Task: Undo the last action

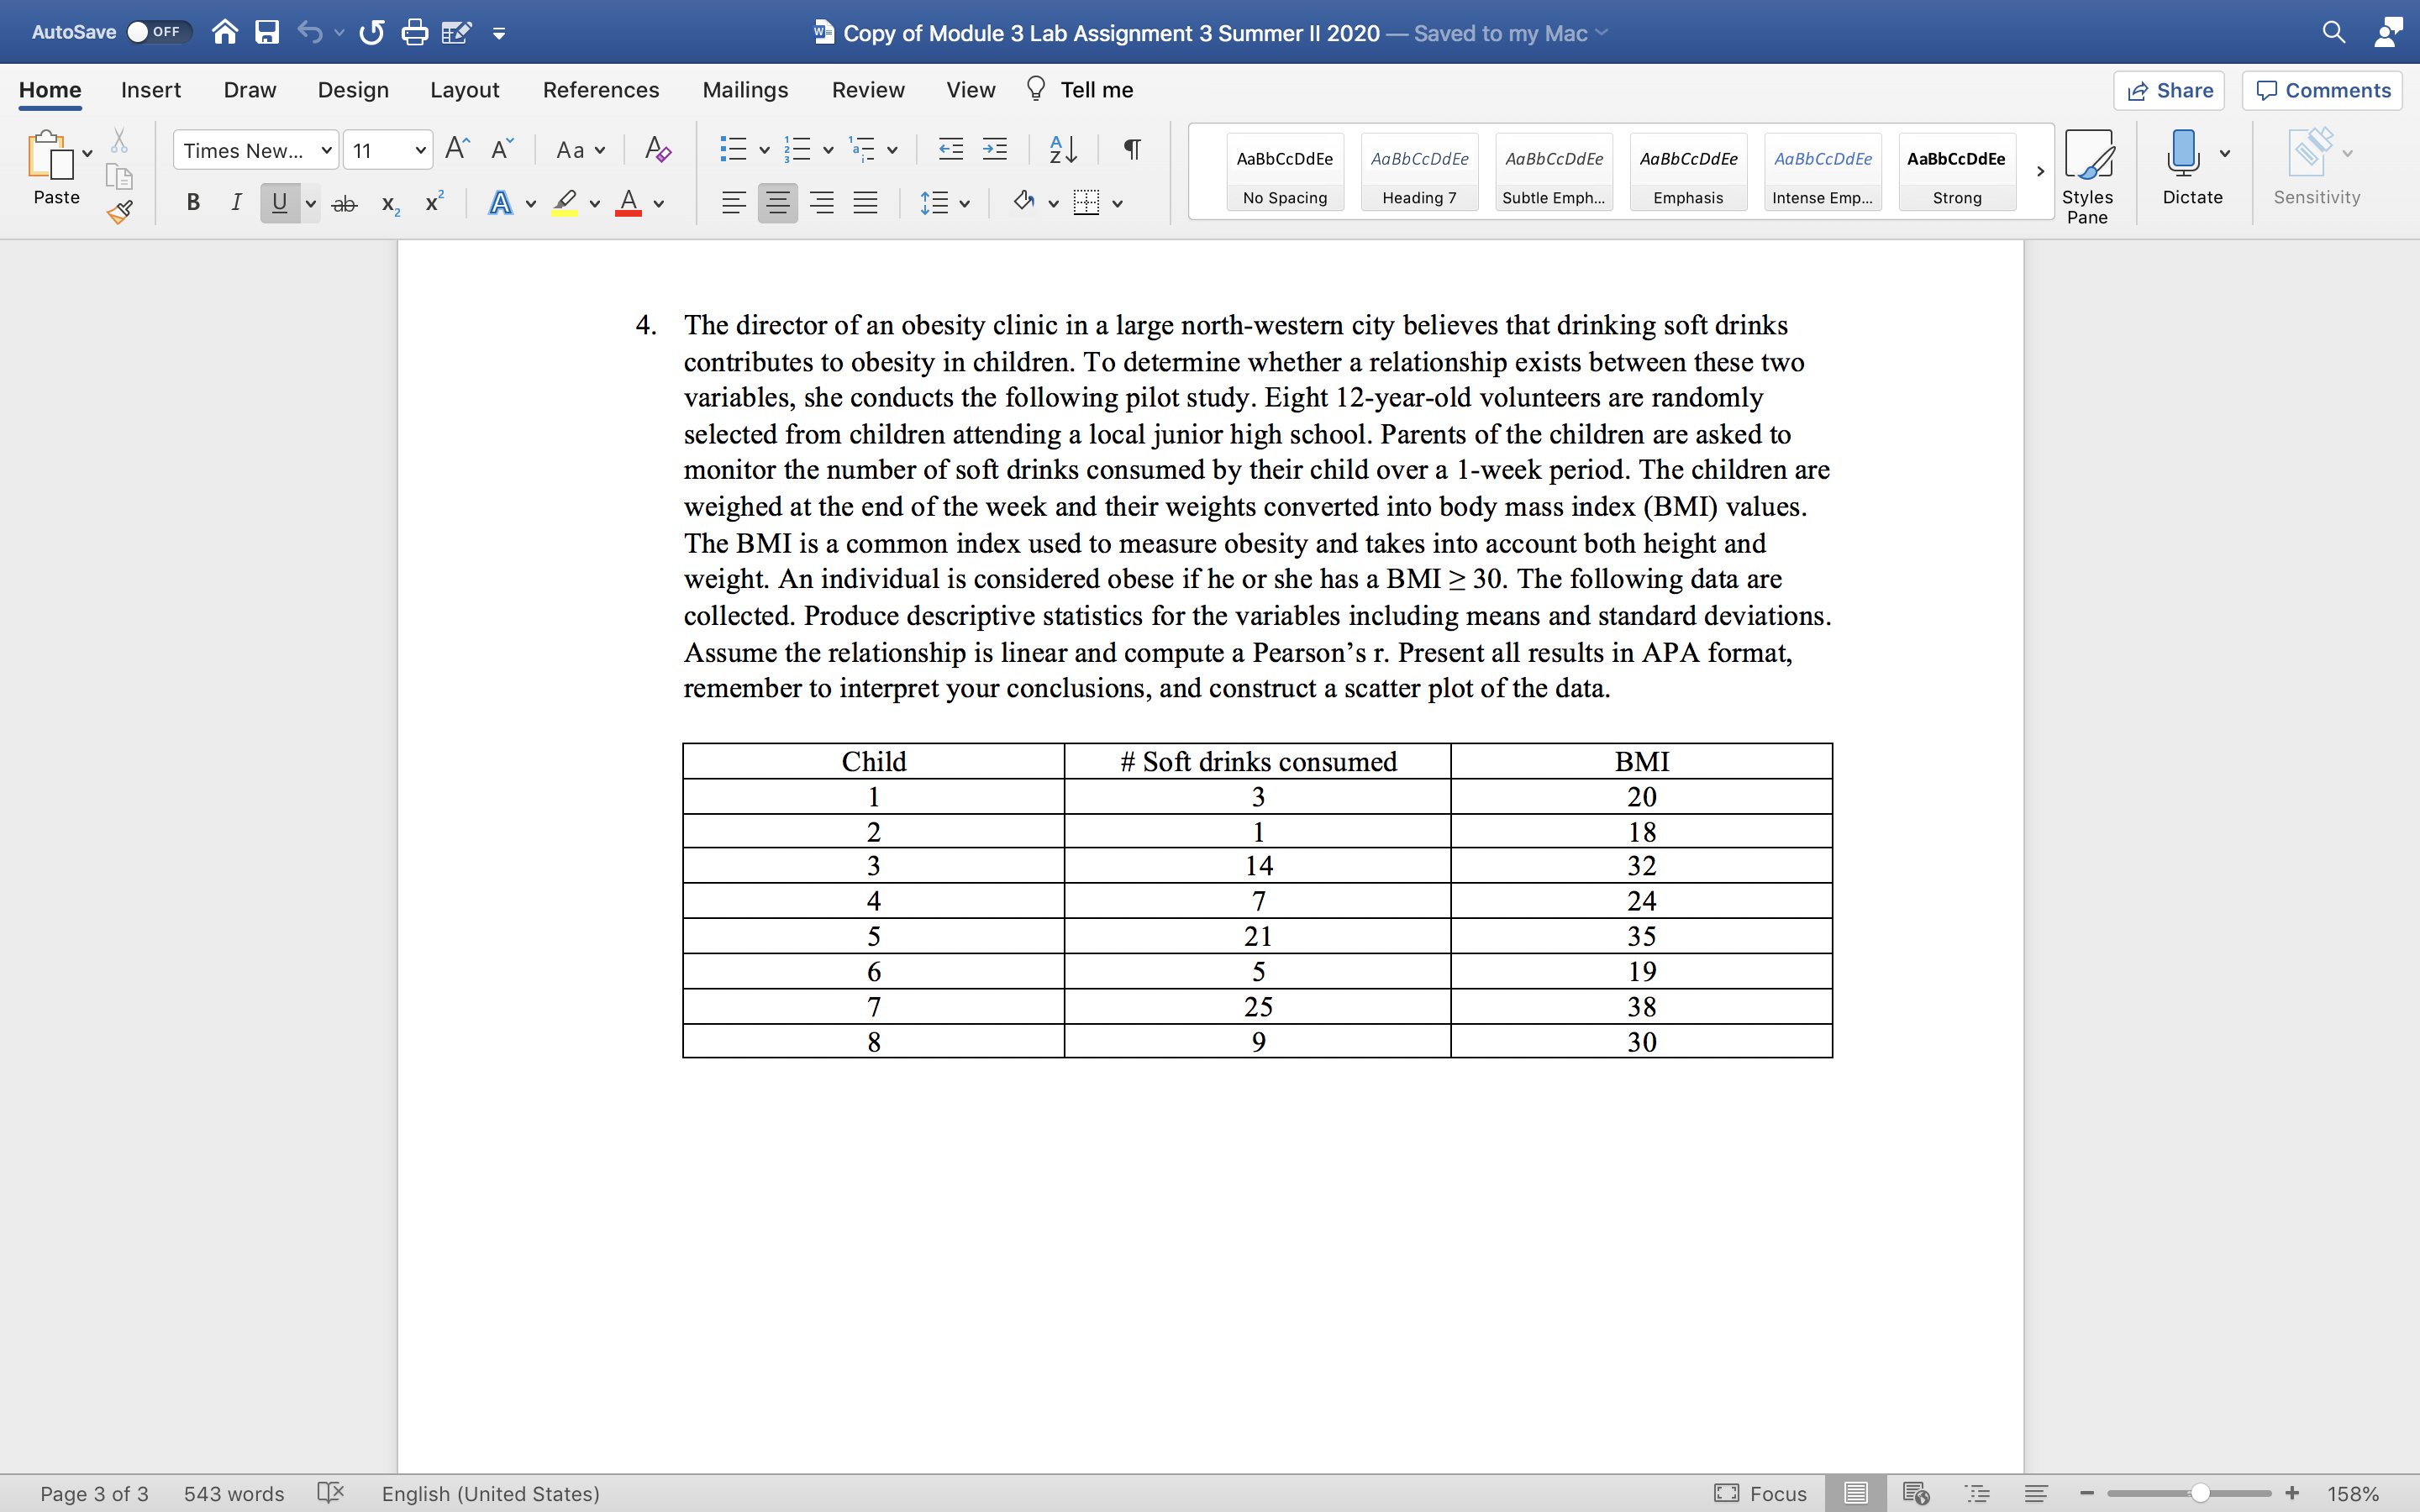Action: pyautogui.click(x=310, y=32)
